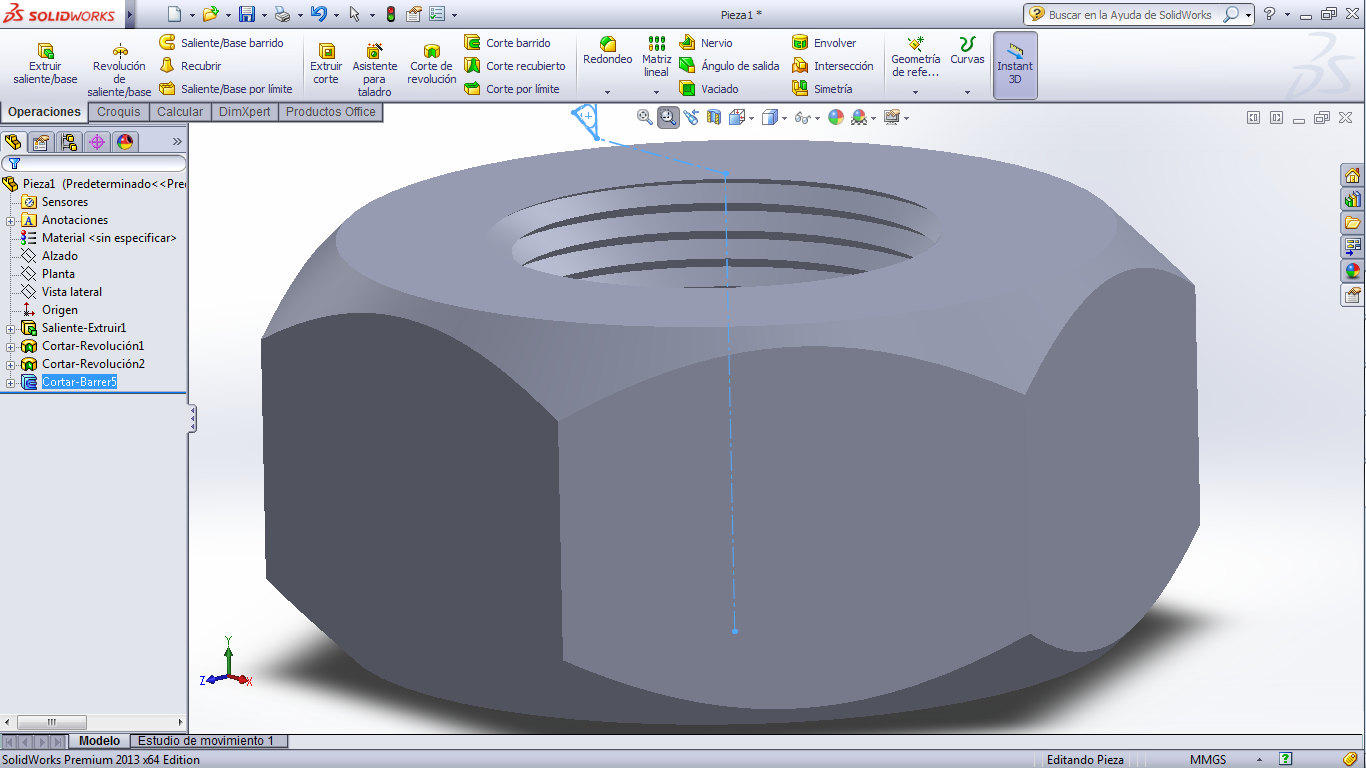The width and height of the screenshot is (1366, 768).
Task: Click the Redondeo fillet tool
Action: point(608,51)
